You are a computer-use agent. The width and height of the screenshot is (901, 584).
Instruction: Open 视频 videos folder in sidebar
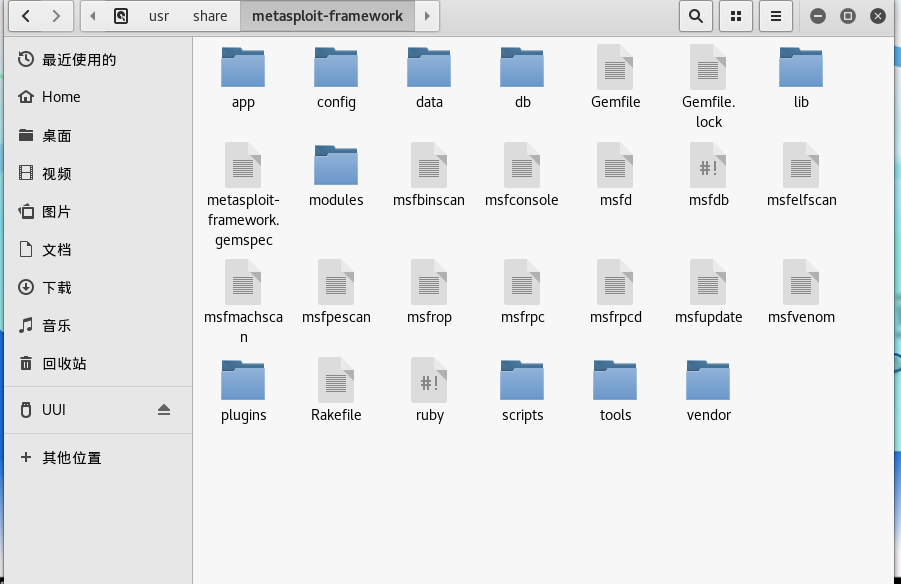(x=98, y=174)
